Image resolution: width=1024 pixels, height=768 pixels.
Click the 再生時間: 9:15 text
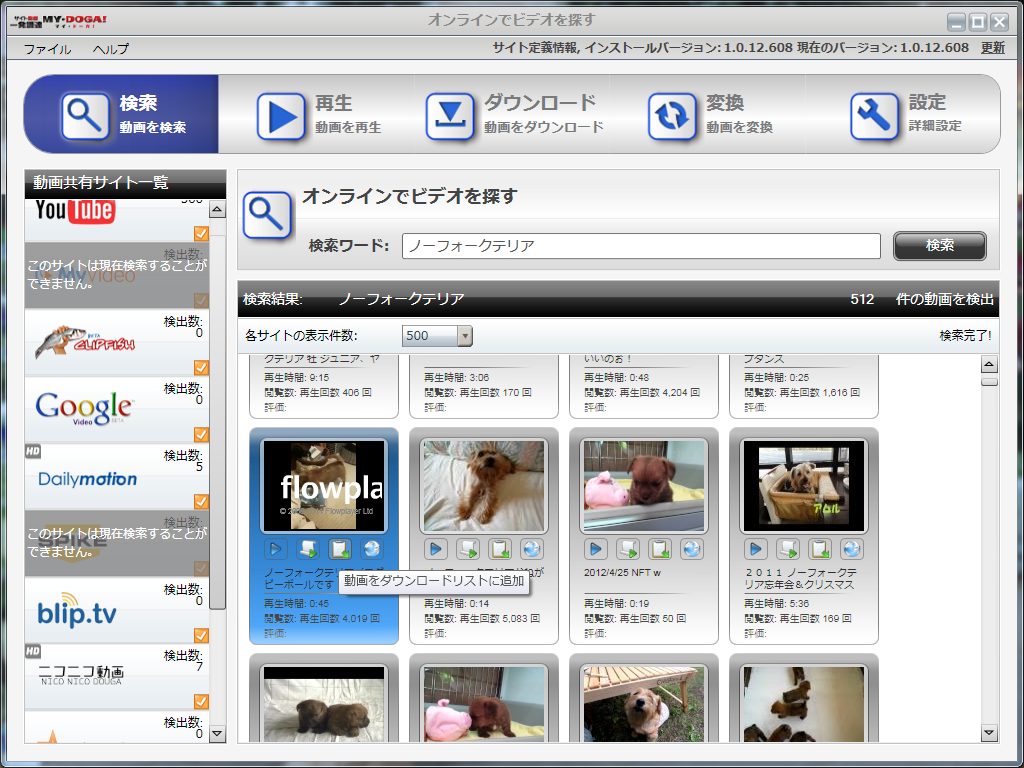(x=296, y=377)
